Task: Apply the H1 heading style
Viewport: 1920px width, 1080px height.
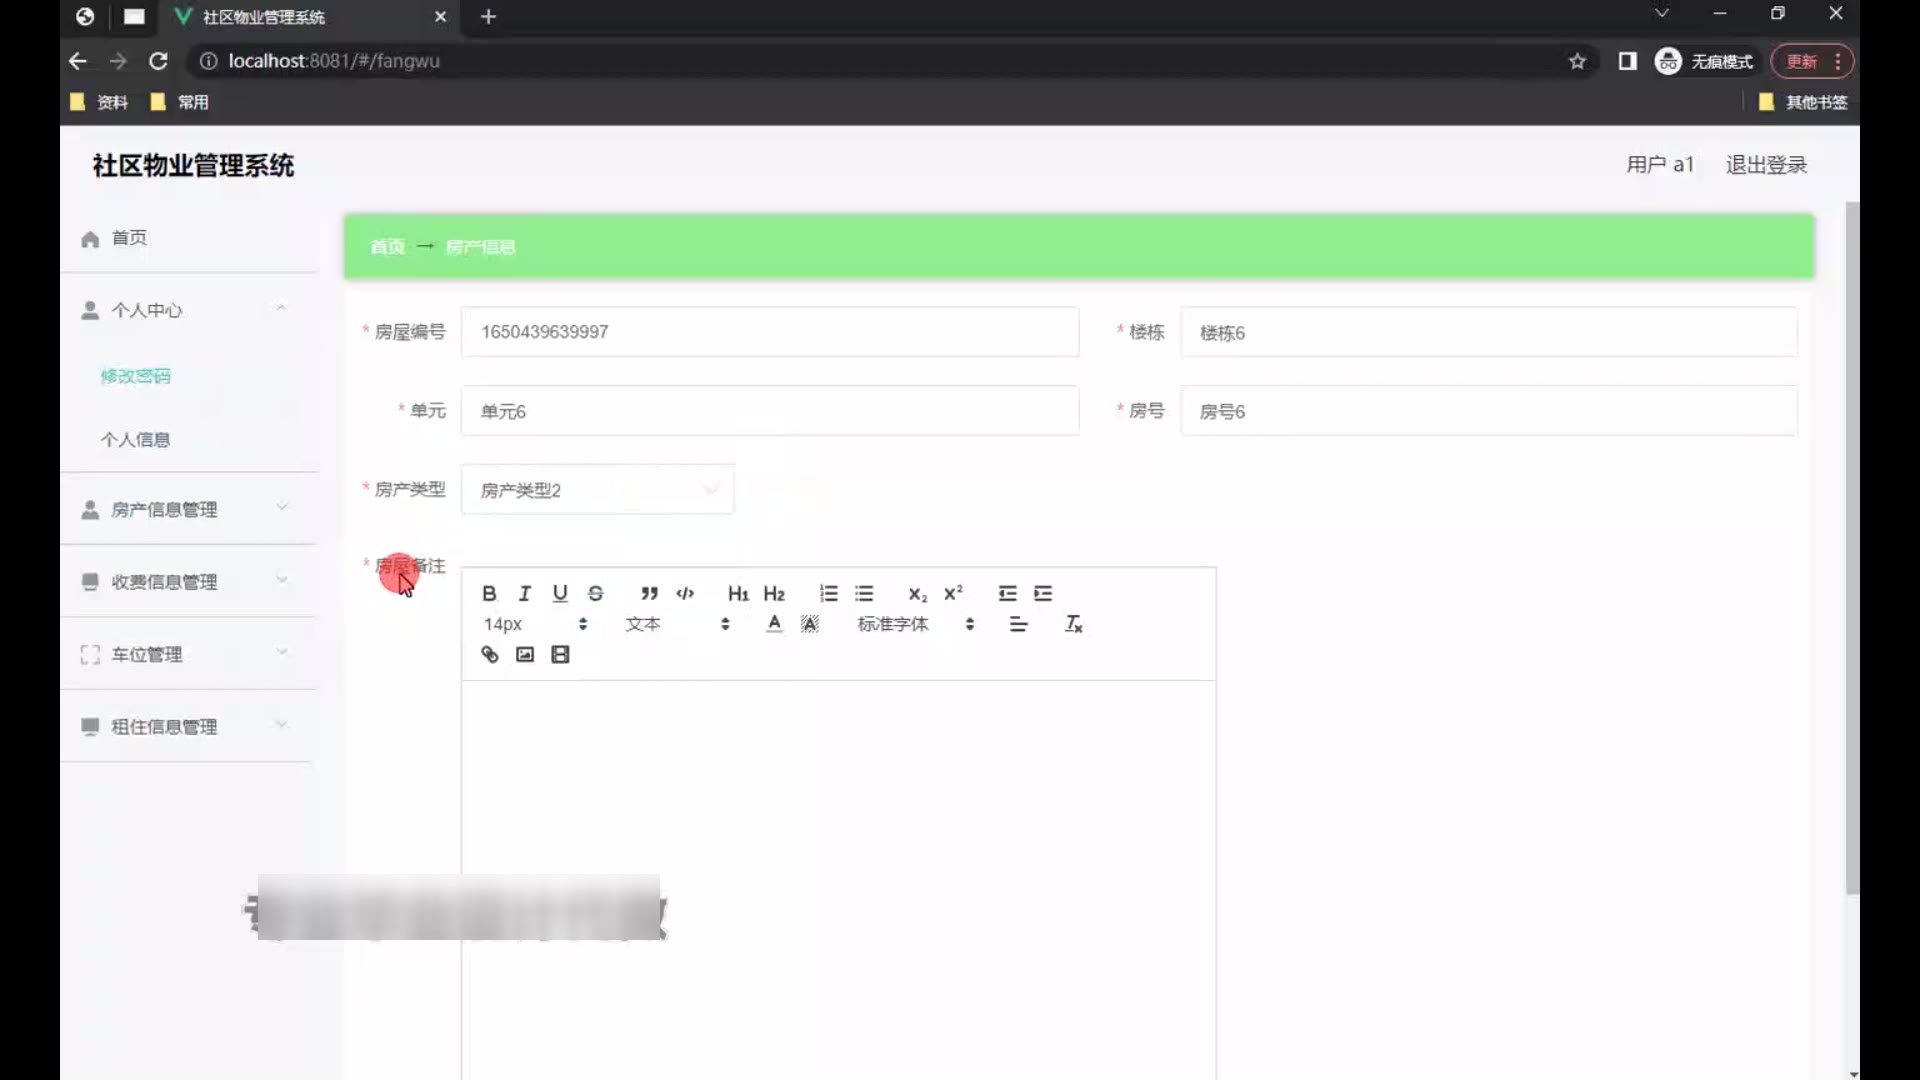Action: (x=738, y=593)
